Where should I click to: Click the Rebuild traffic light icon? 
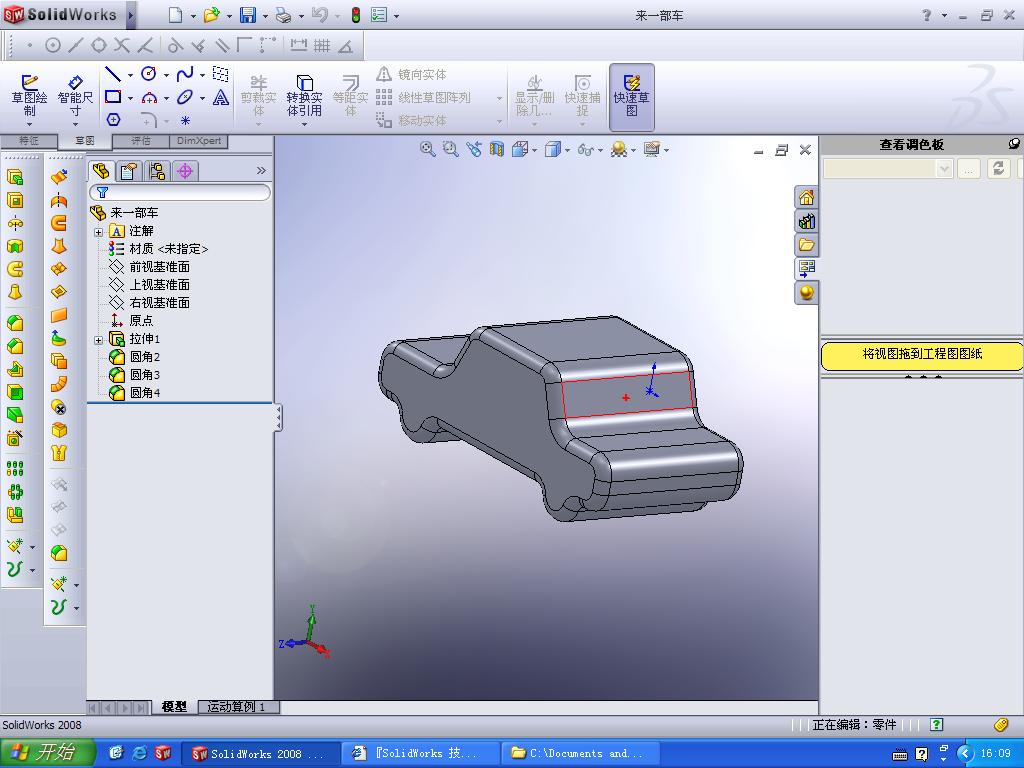click(x=356, y=15)
